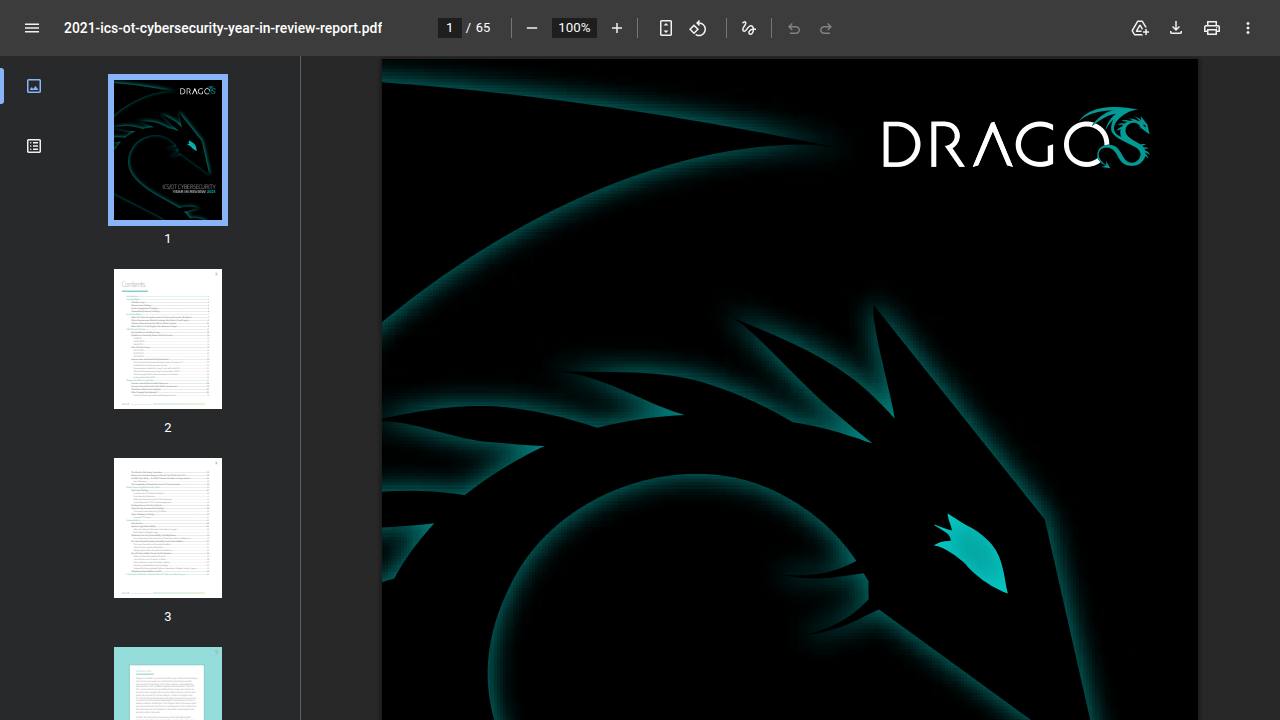
Task: Click the redo arrow icon
Action: [826, 28]
